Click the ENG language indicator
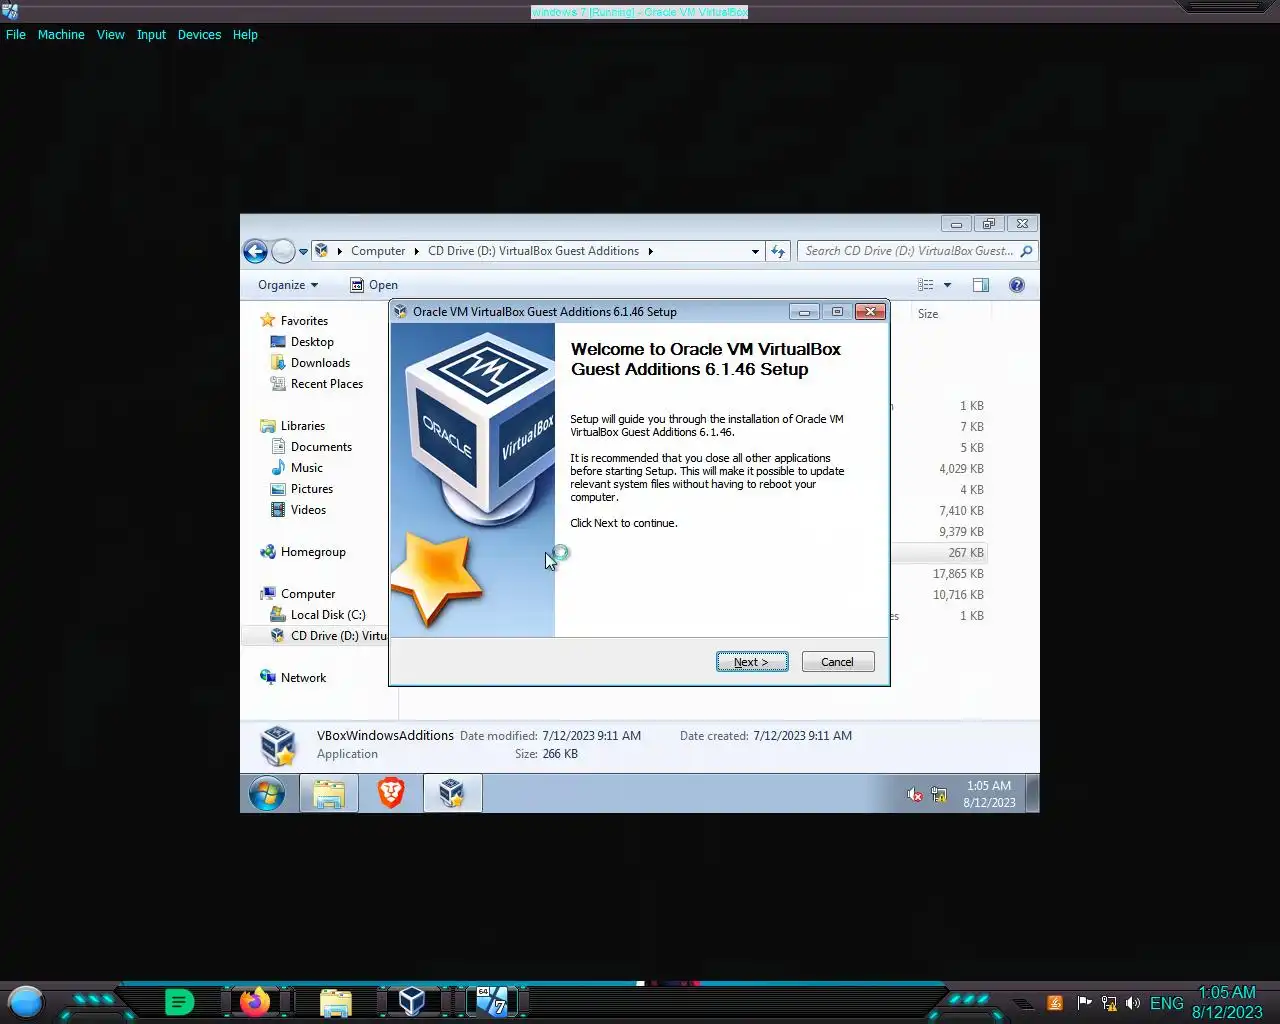The width and height of the screenshot is (1280, 1024). click(1167, 1003)
